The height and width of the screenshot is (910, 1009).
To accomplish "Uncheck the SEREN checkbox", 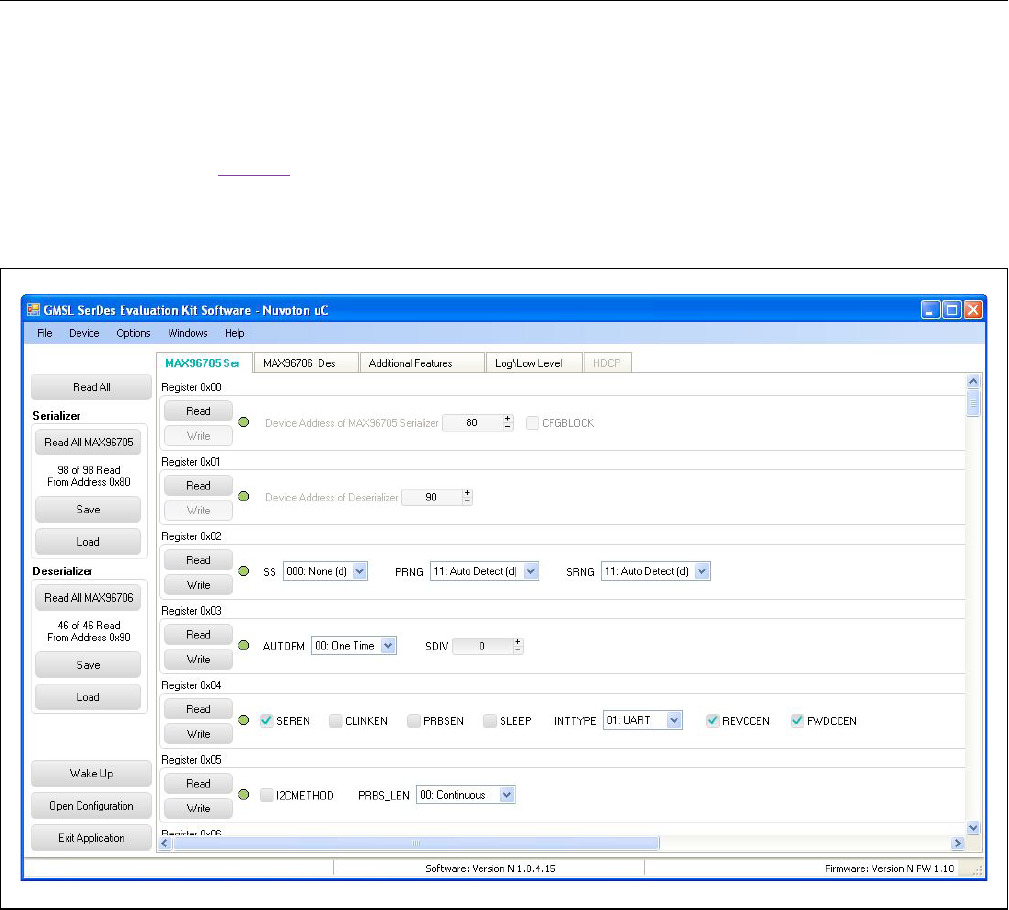I will 267,721.
